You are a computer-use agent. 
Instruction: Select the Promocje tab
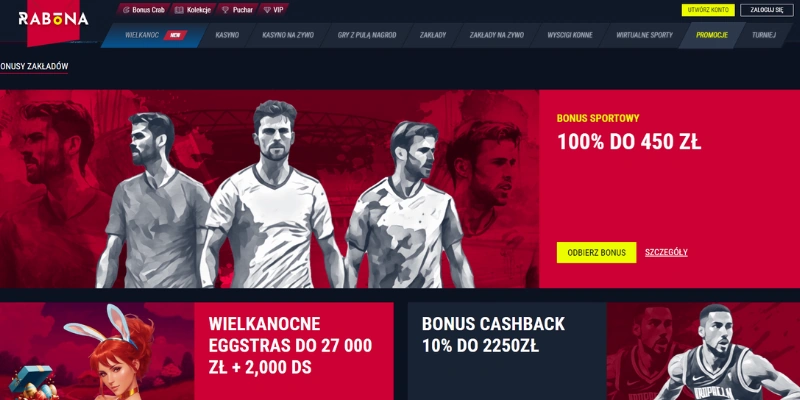pos(712,35)
